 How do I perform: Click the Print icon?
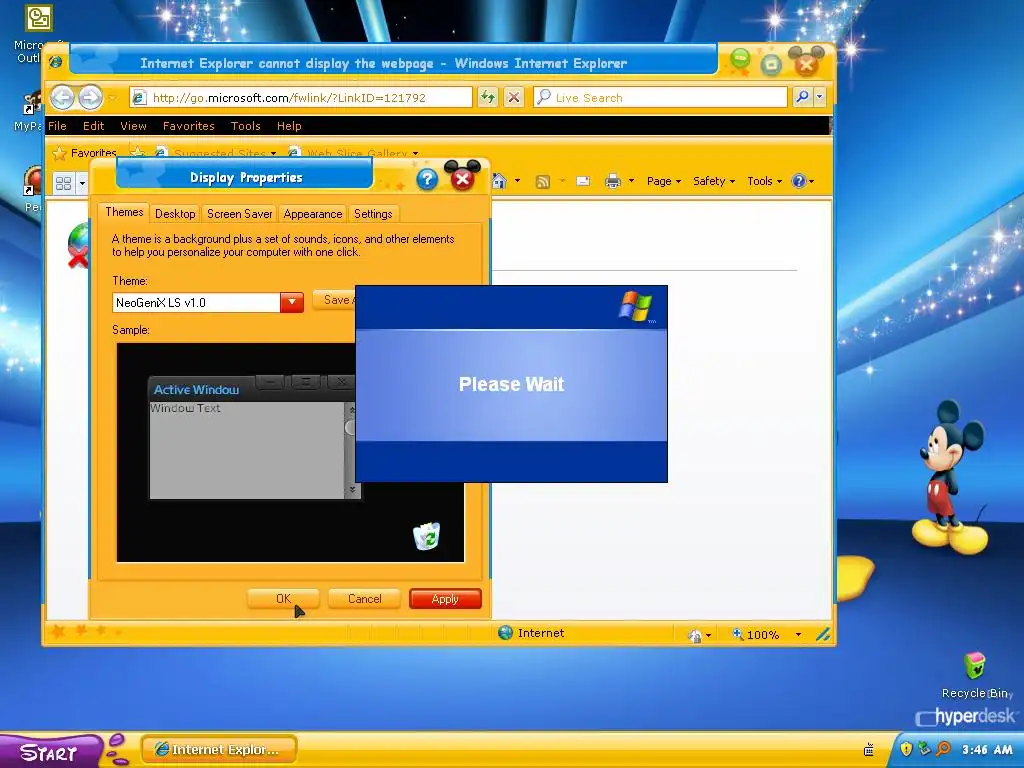[613, 181]
